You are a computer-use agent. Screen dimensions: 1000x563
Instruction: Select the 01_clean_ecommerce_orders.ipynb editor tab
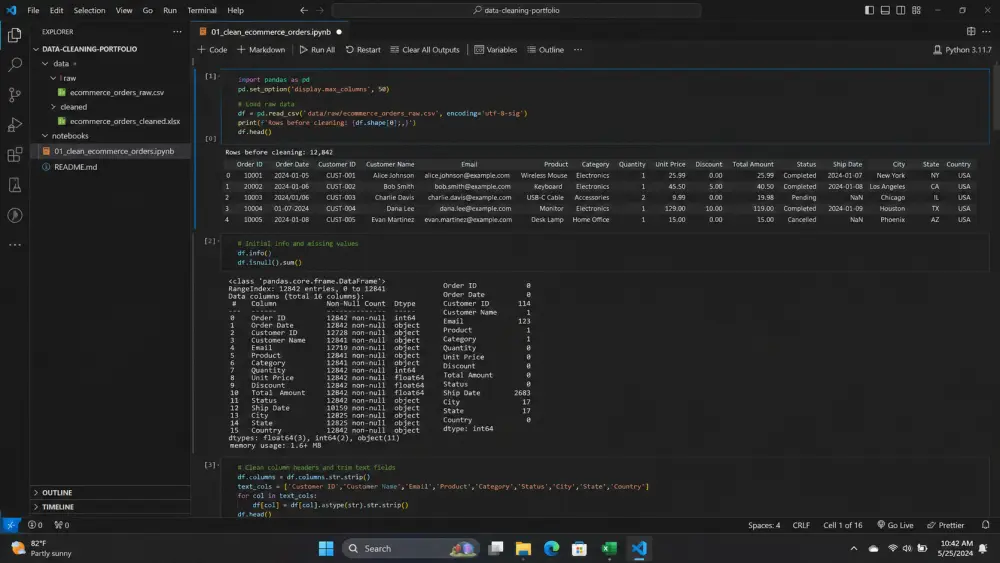(270, 32)
